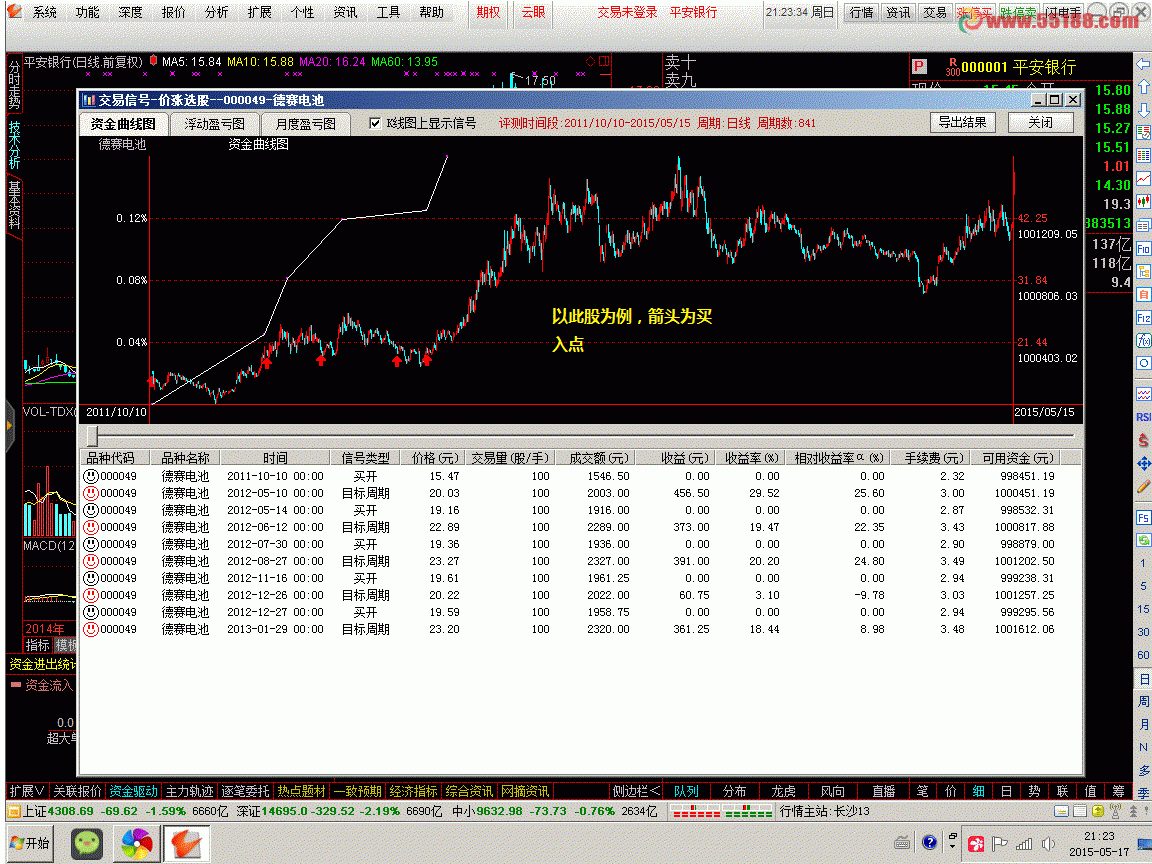1152x864 pixels.
Task: Open the wavy lines indicator icon
Action: click(1143, 395)
